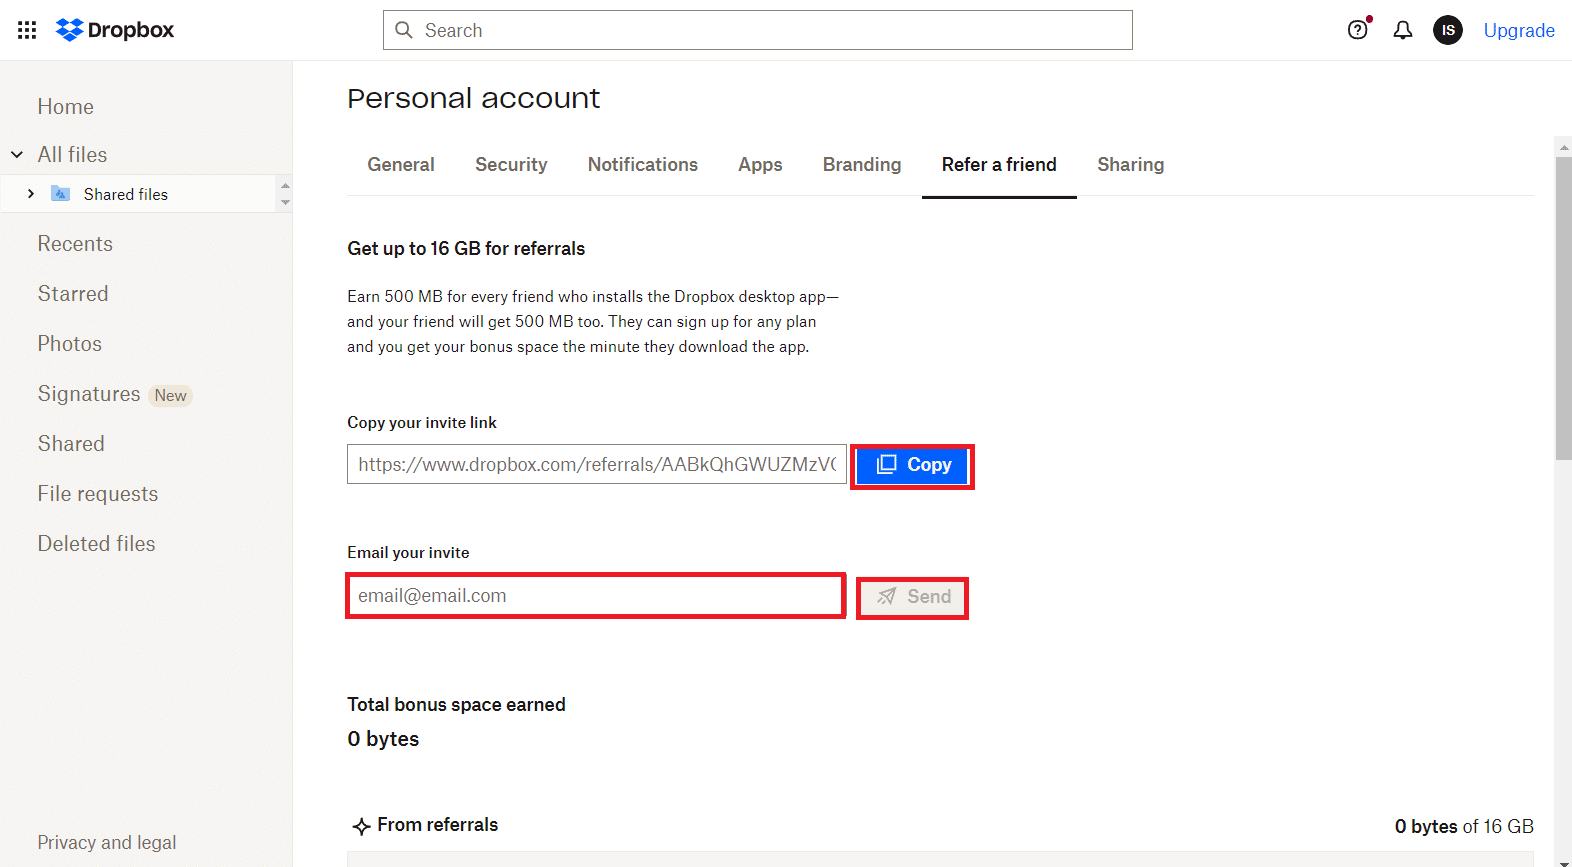
Task: Open the help question mark icon
Action: pos(1357,30)
